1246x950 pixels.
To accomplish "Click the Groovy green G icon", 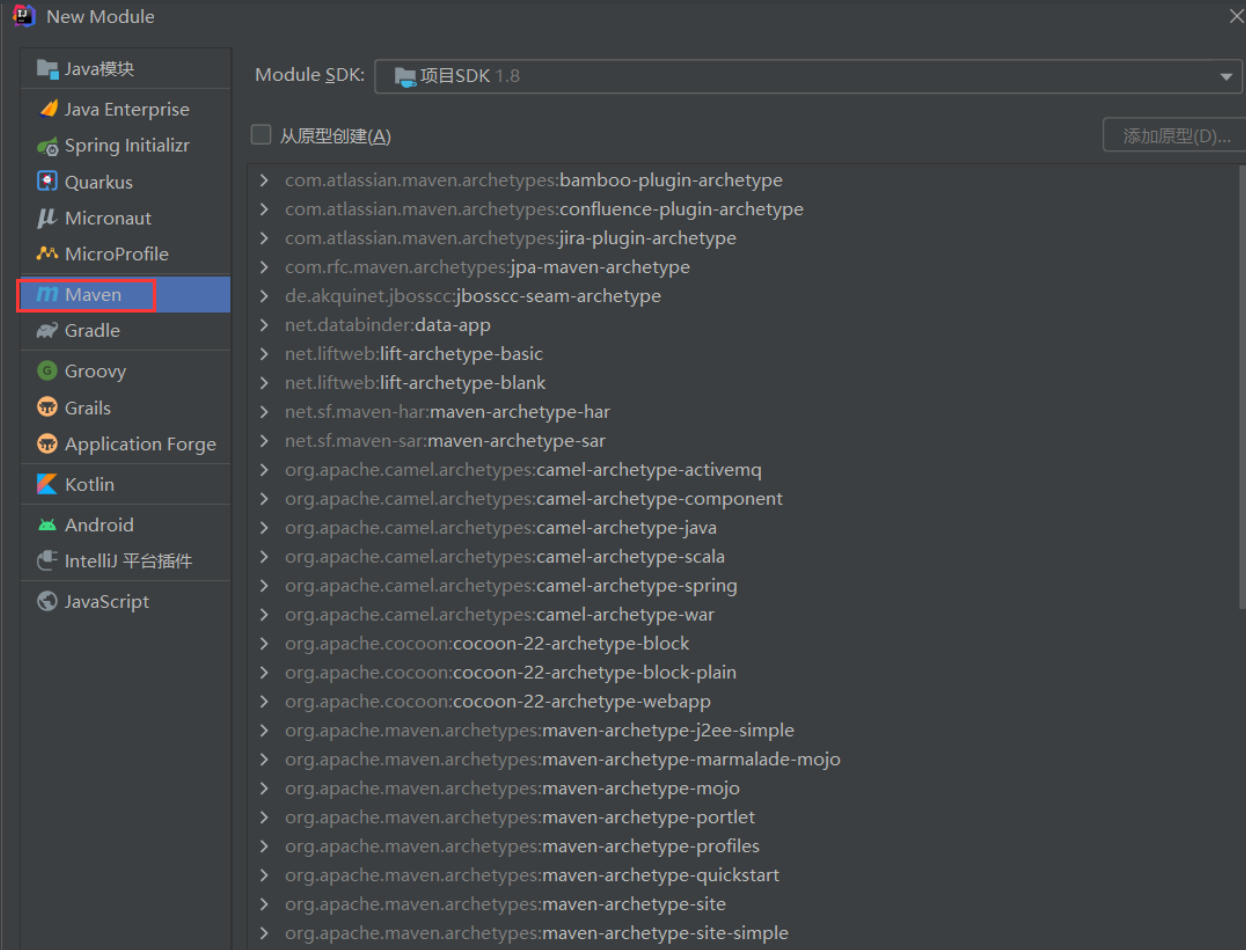I will pyautogui.click(x=47, y=371).
